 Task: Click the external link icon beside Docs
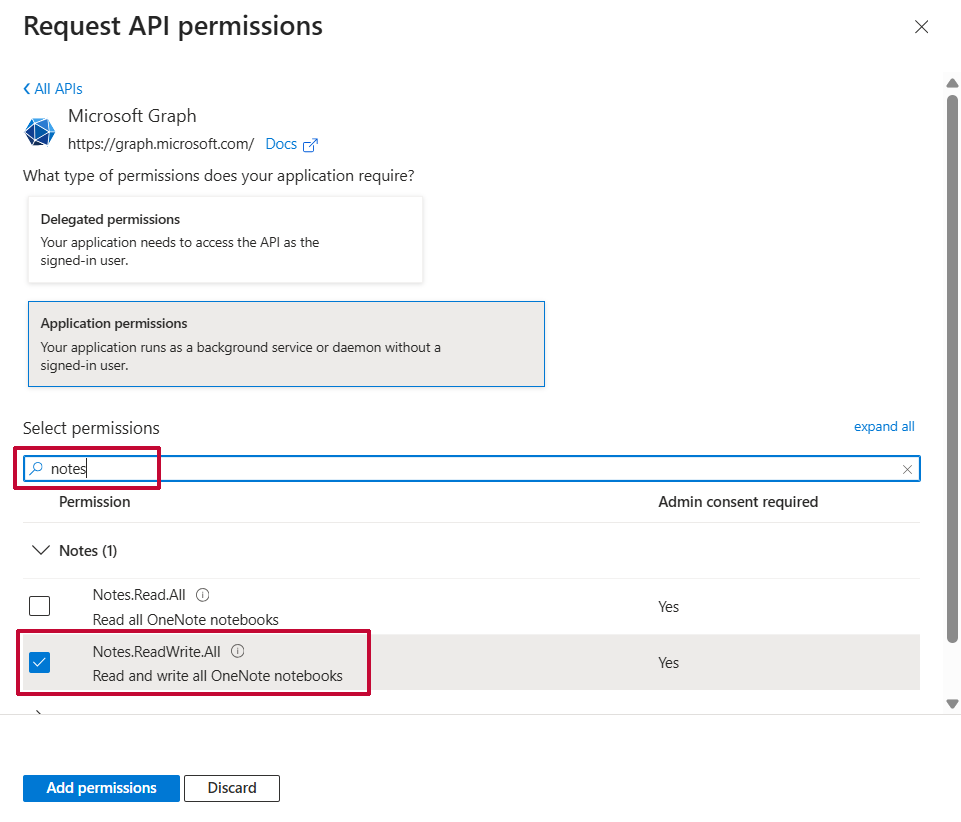(310, 145)
